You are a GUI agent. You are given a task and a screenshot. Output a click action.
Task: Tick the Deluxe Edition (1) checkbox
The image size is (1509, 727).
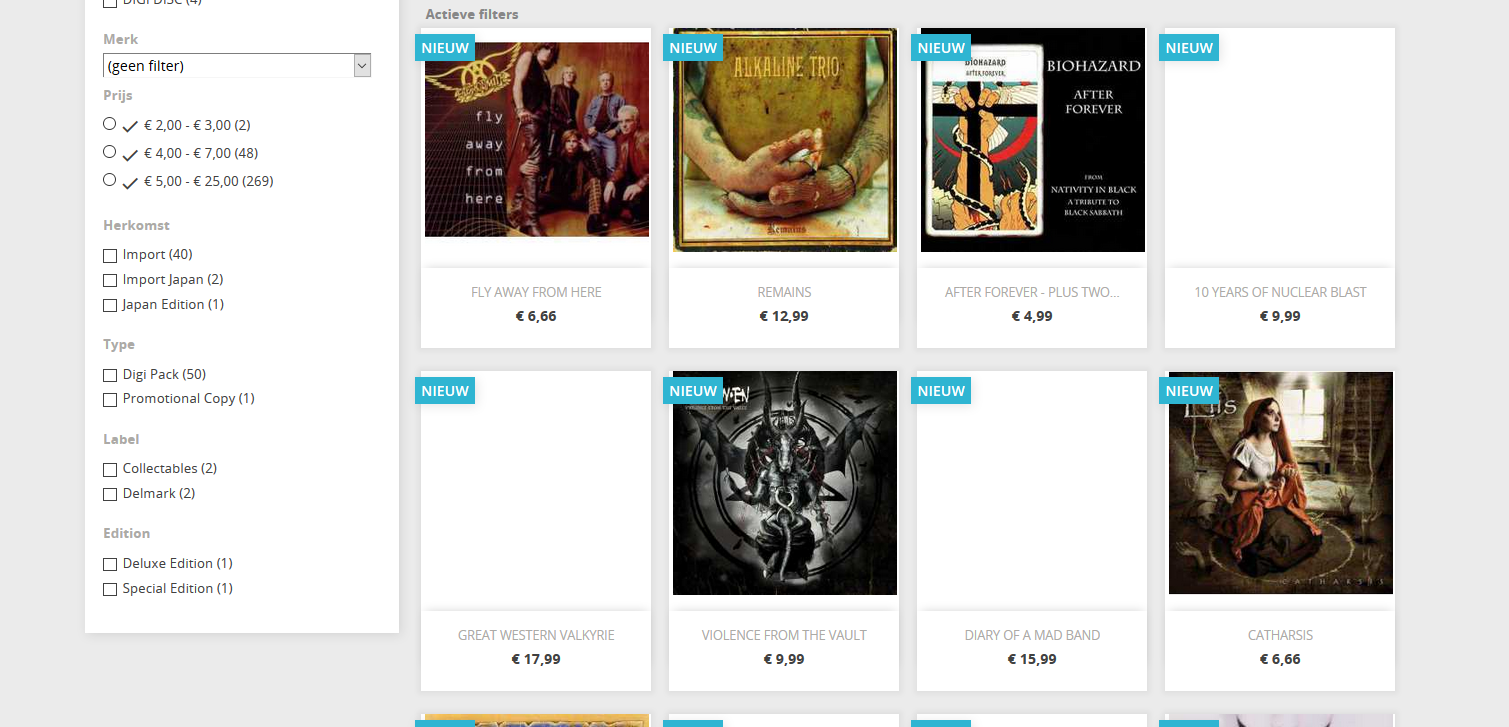point(110,565)
